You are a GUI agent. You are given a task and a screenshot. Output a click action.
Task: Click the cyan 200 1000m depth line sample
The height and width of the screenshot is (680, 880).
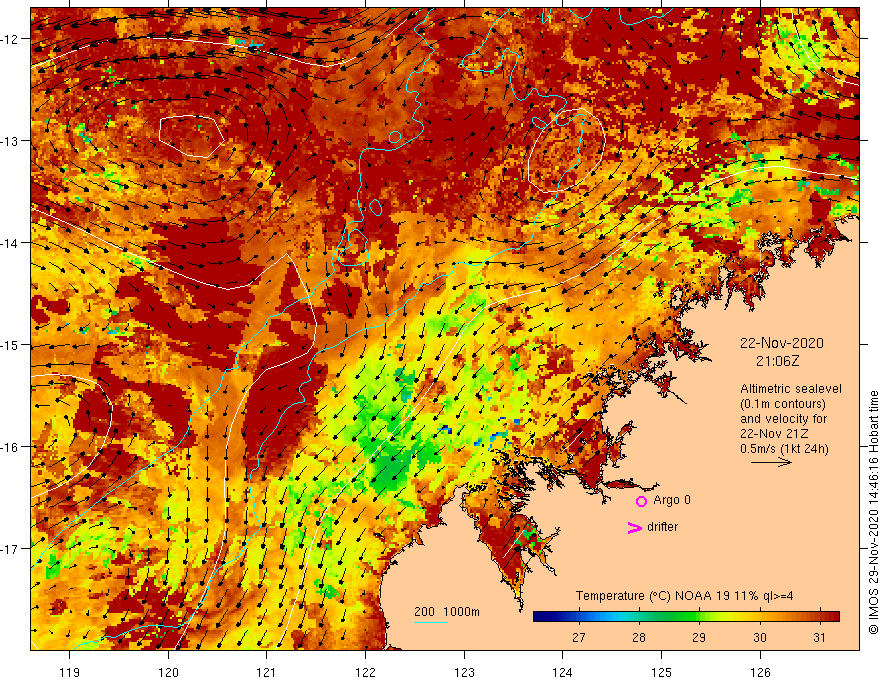click(x=430, y=622)
